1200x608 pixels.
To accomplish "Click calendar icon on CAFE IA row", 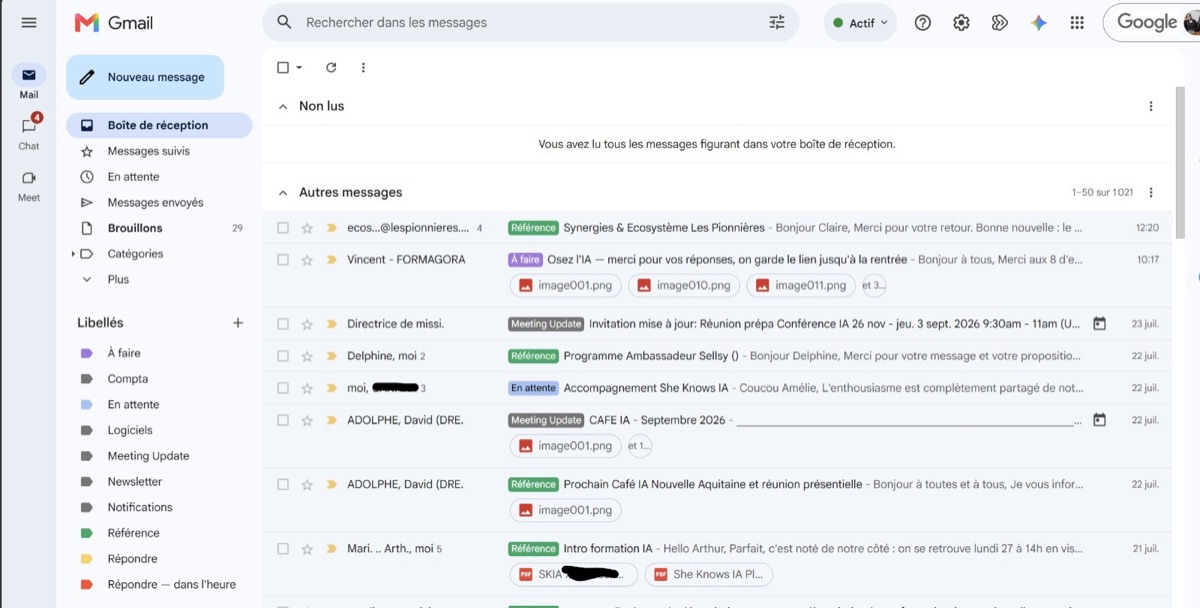I will [x=1099, y=420].
